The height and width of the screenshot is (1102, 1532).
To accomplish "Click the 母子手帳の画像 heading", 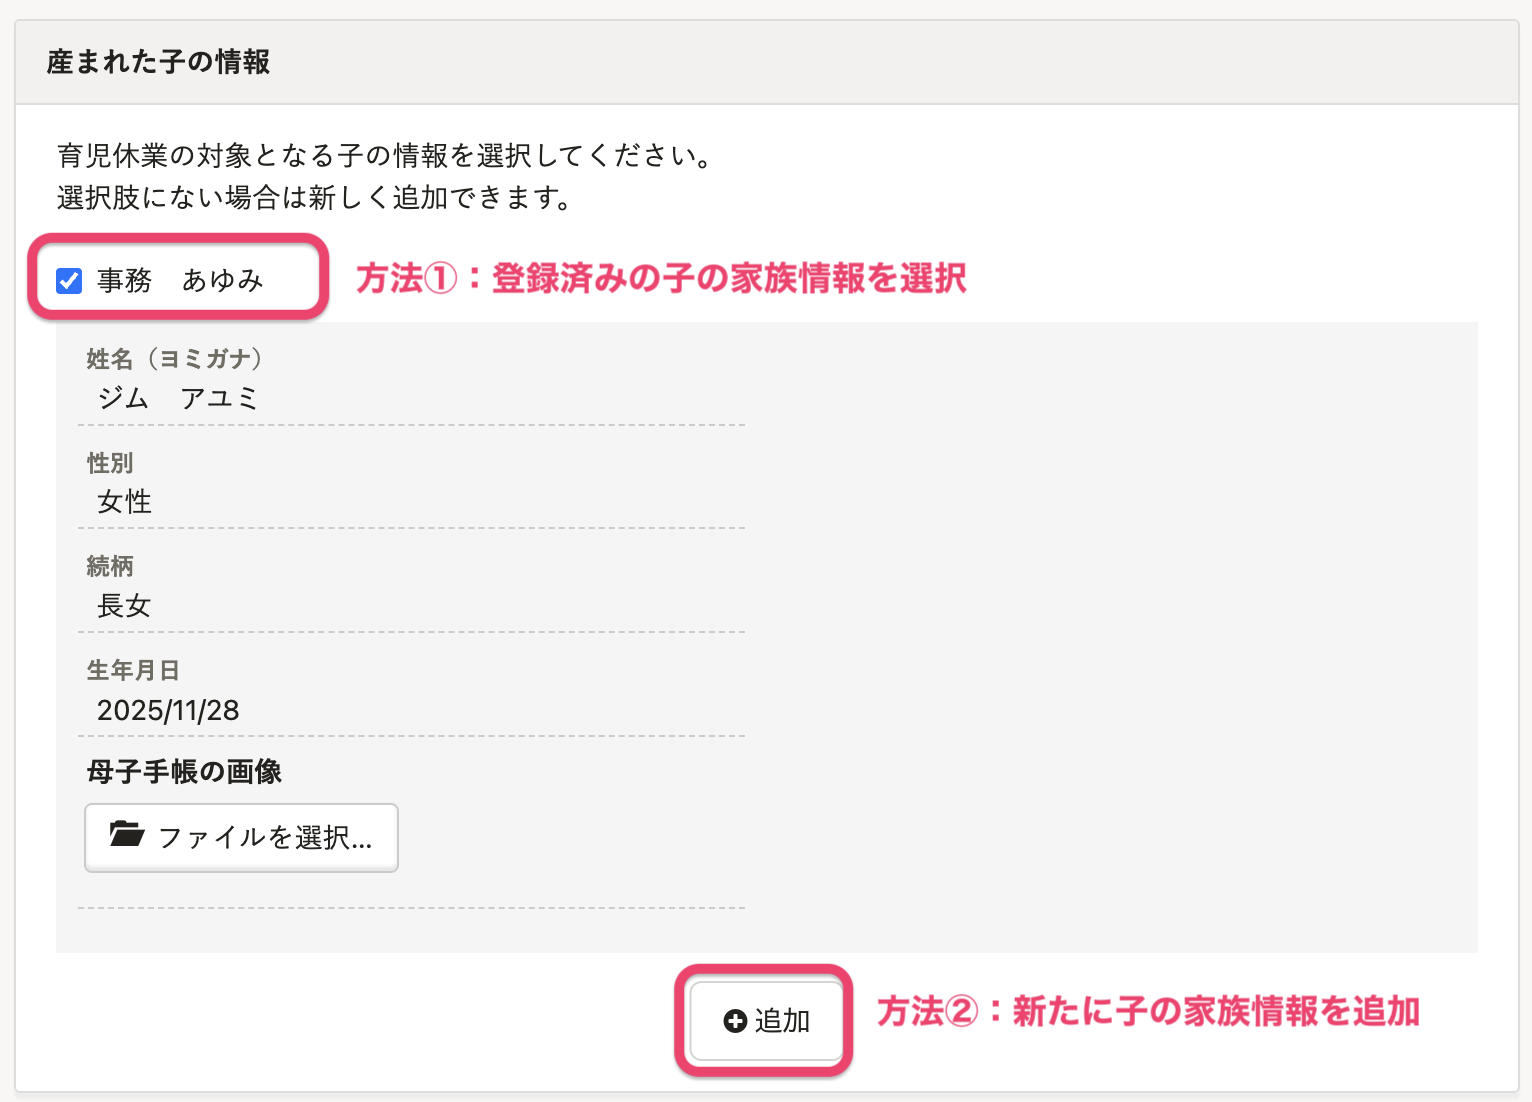I will point(184,772).
